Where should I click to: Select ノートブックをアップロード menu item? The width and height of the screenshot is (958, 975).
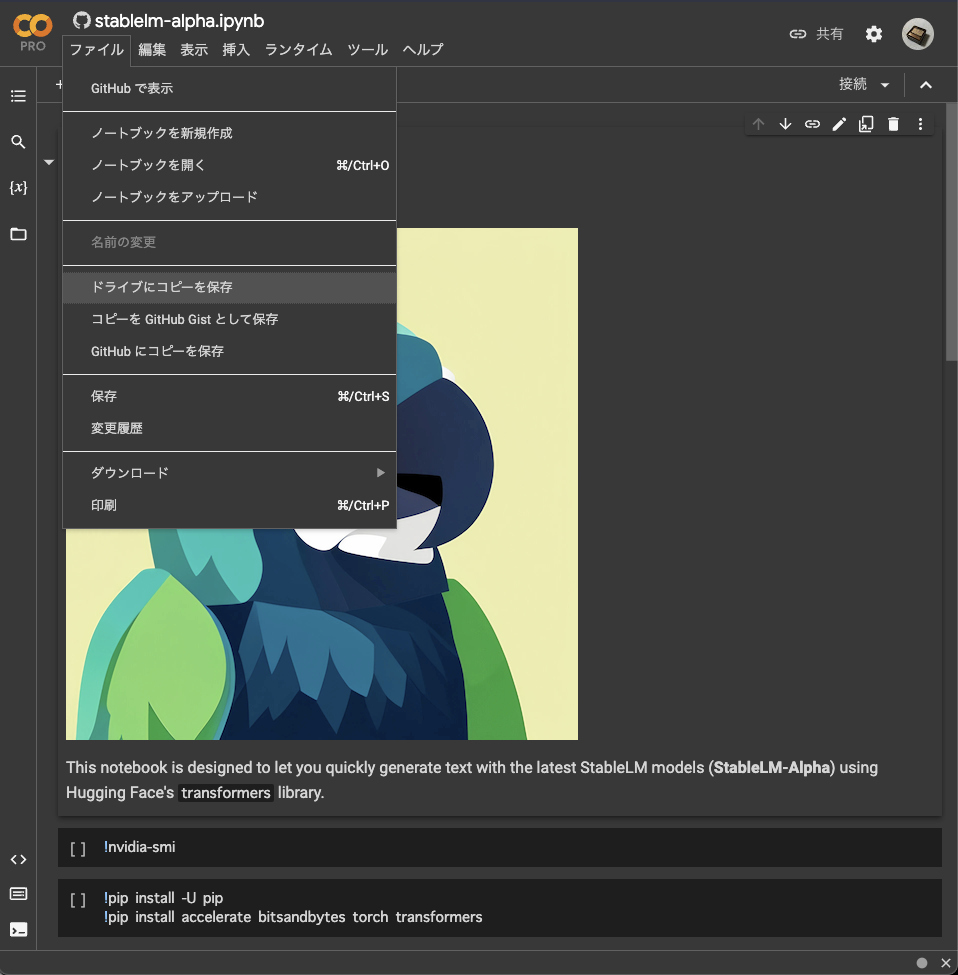[x=229, y=197]
